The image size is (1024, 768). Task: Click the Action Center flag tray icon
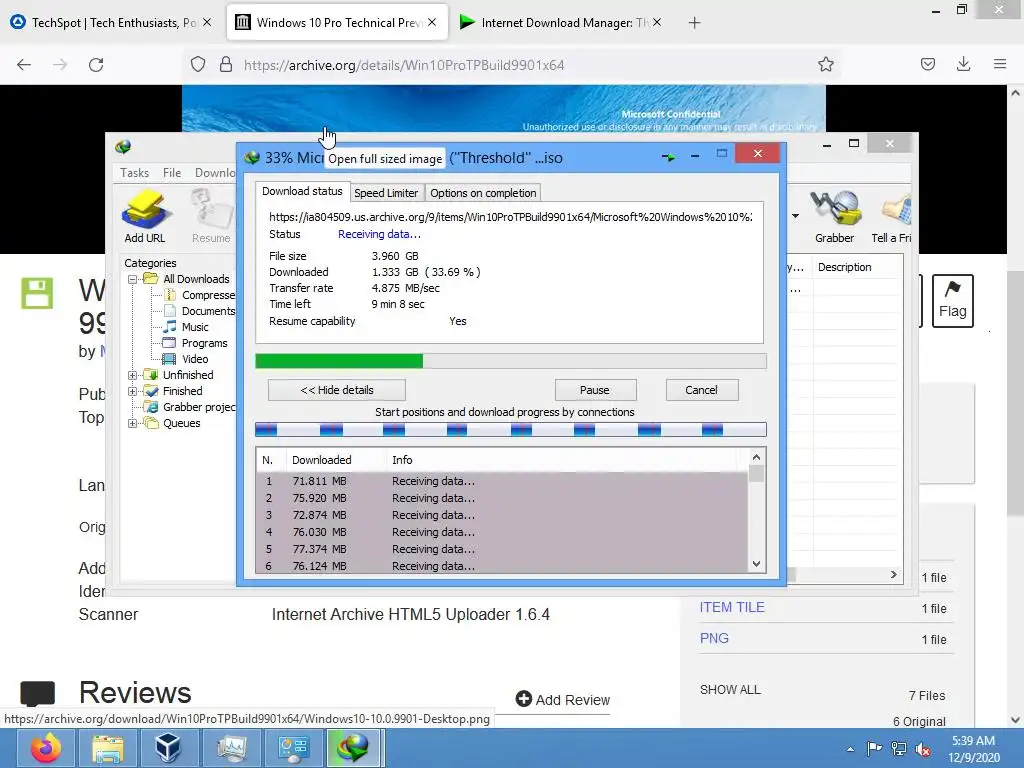click(874, 748)
